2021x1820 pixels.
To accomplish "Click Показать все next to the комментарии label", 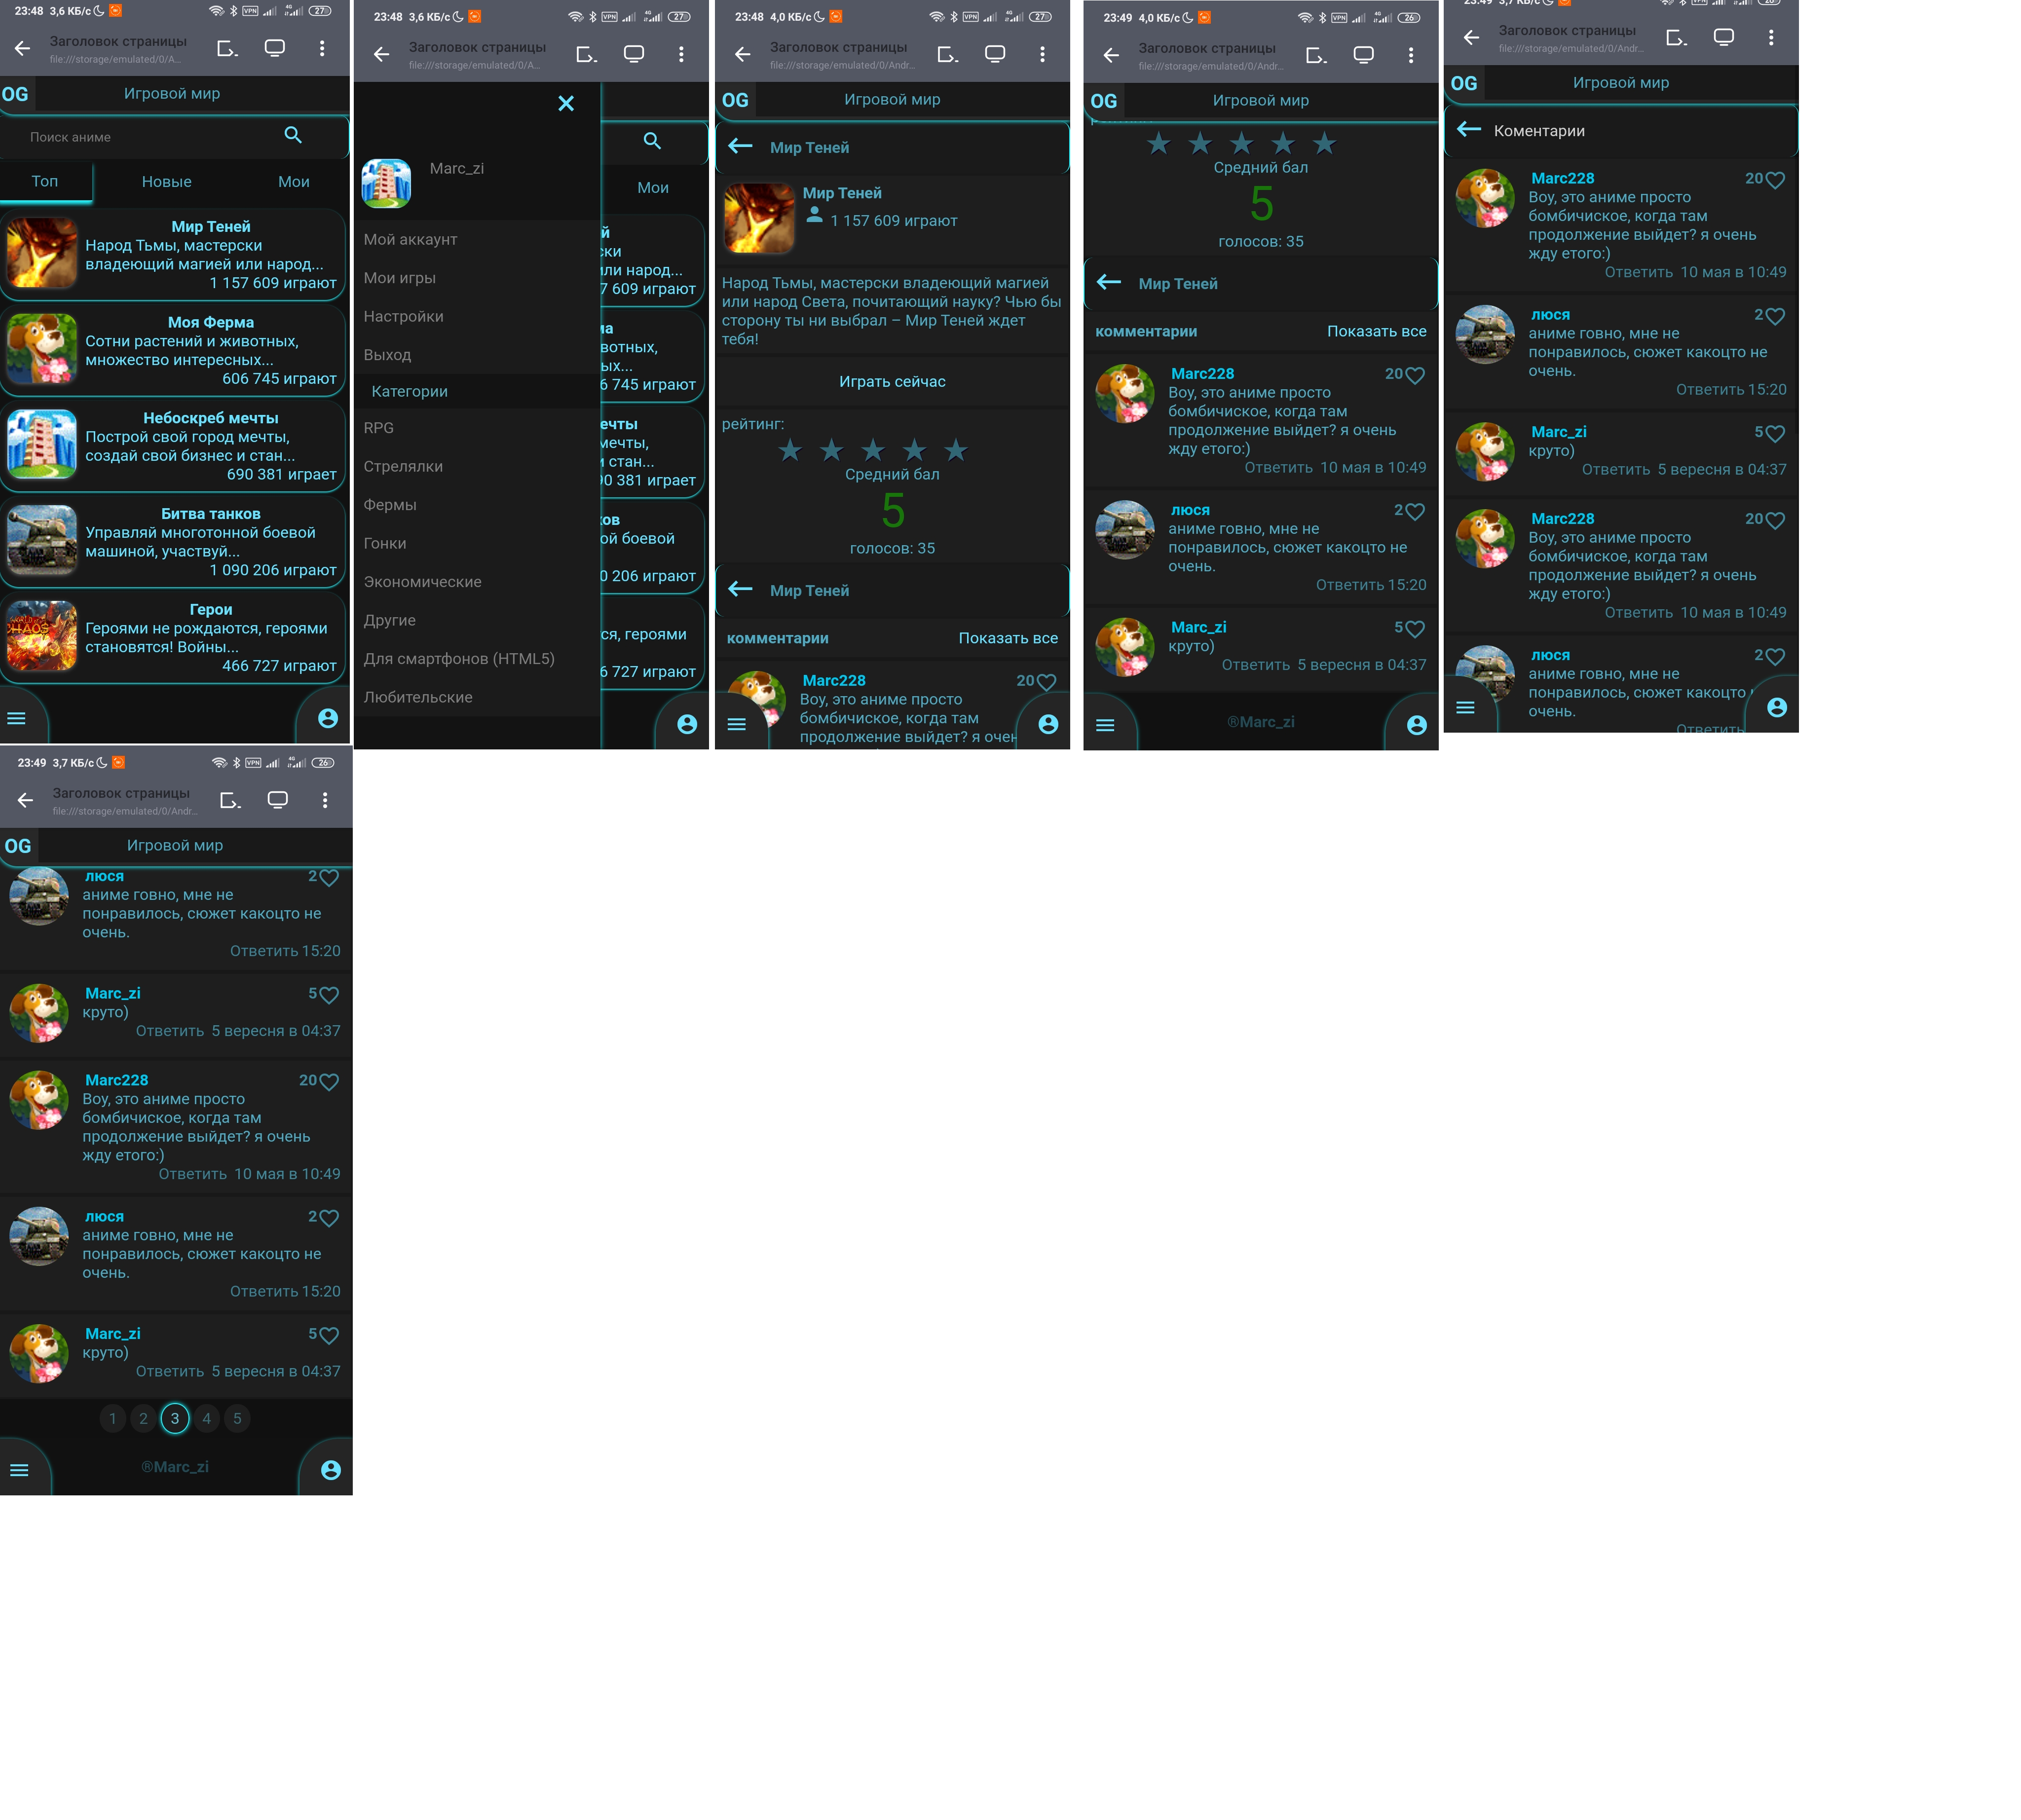I will tap(1008, 638).
